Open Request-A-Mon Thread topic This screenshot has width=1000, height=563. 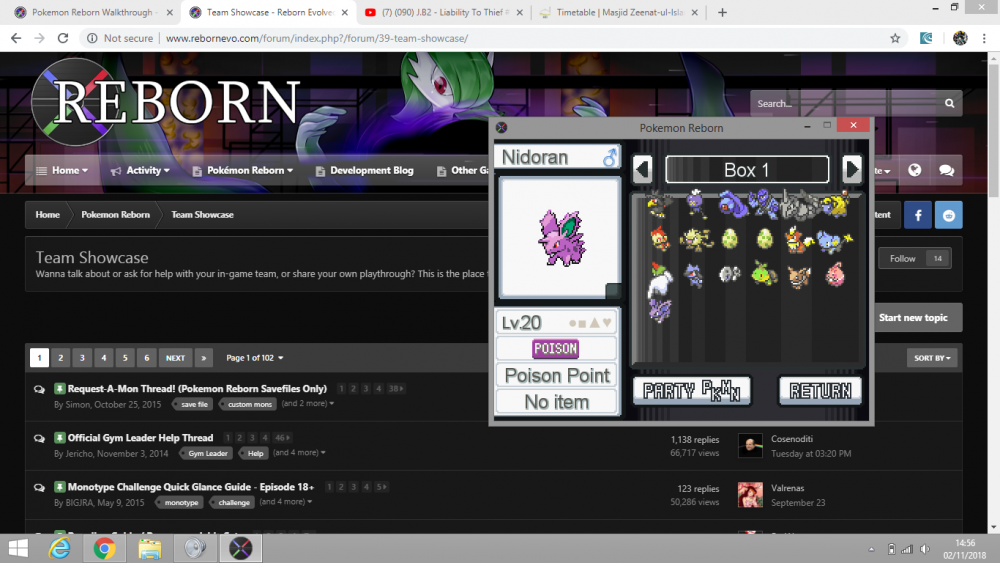(197, 388)
